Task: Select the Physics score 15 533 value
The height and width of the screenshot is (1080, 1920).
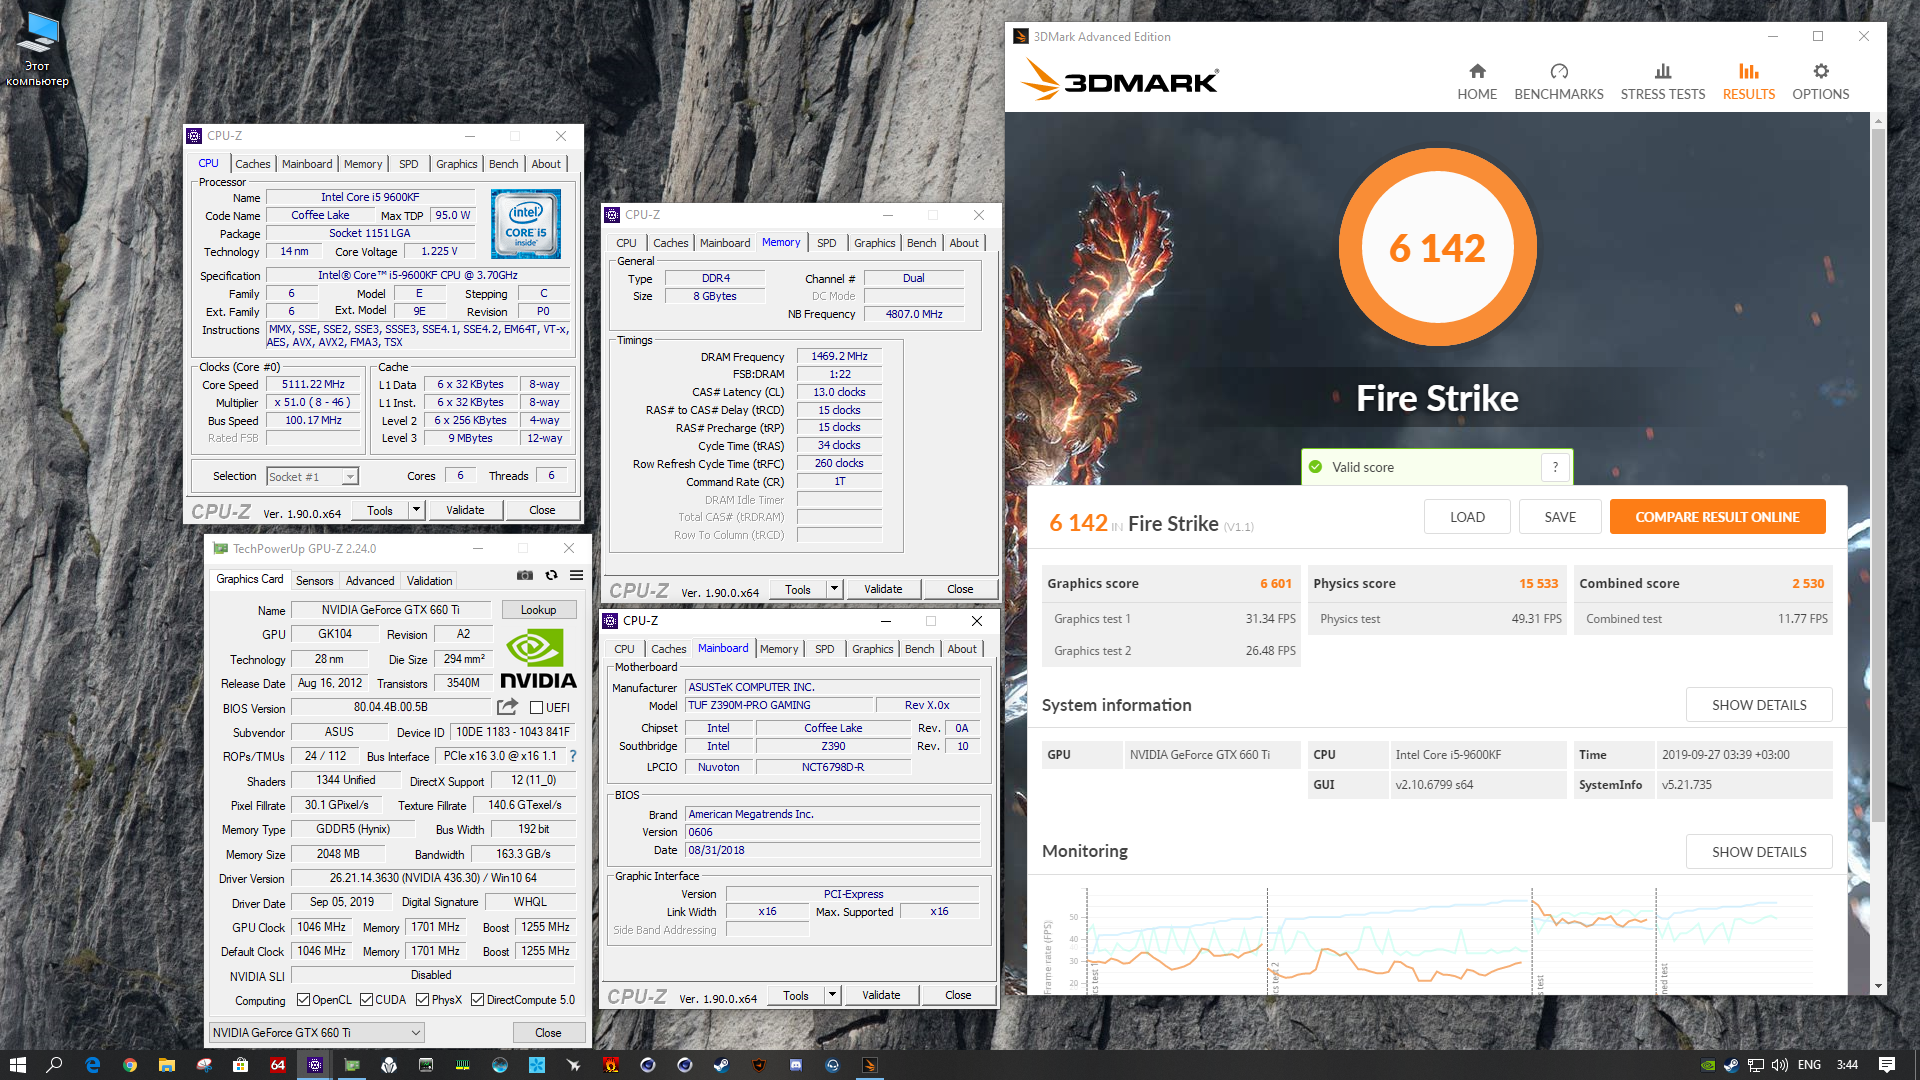Action: coord(1538,584)
